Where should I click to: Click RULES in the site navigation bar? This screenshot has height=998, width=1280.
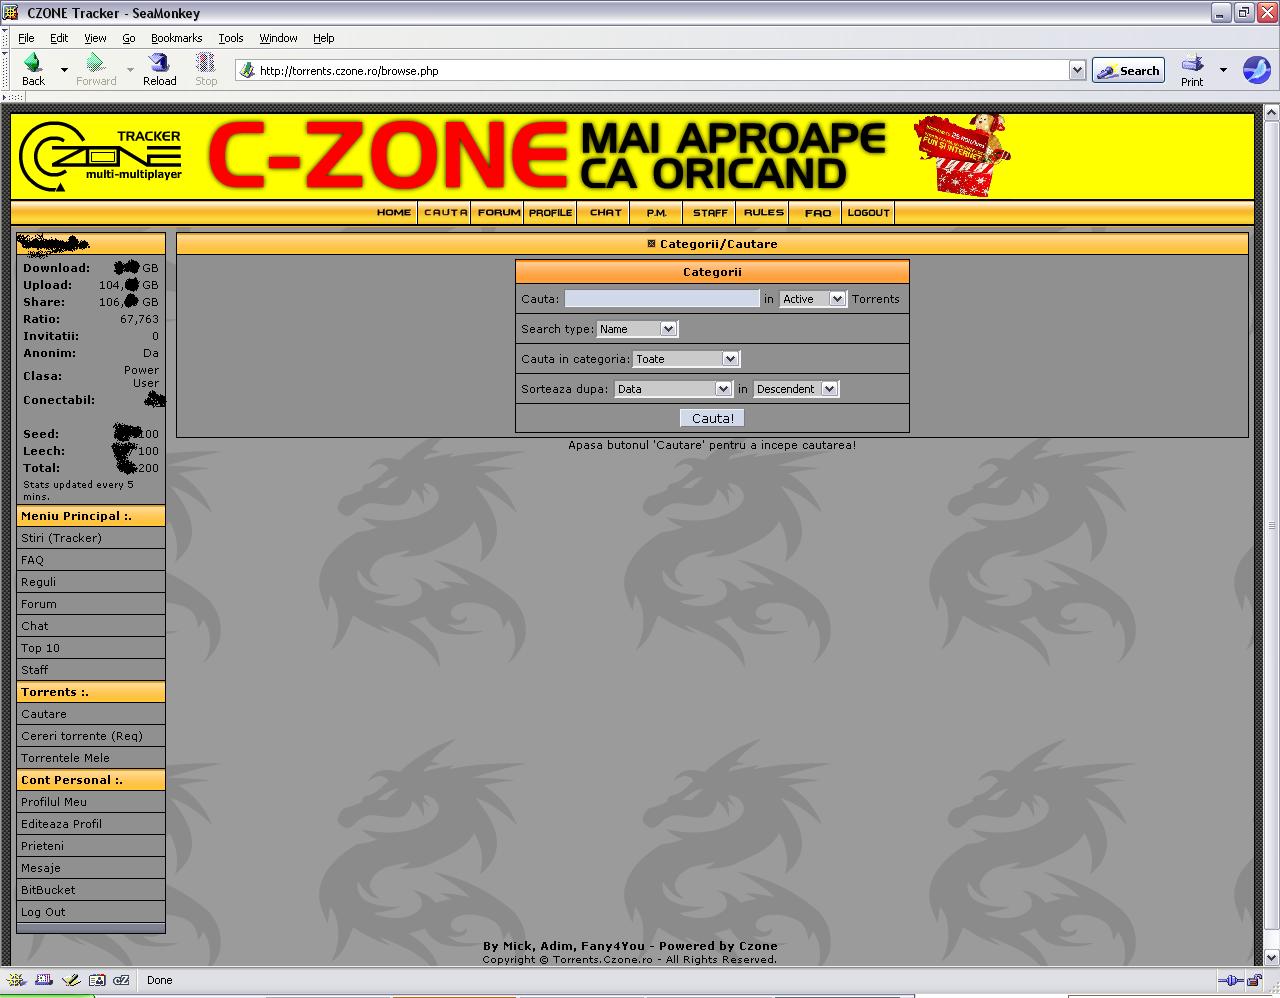tap(764, 213)
